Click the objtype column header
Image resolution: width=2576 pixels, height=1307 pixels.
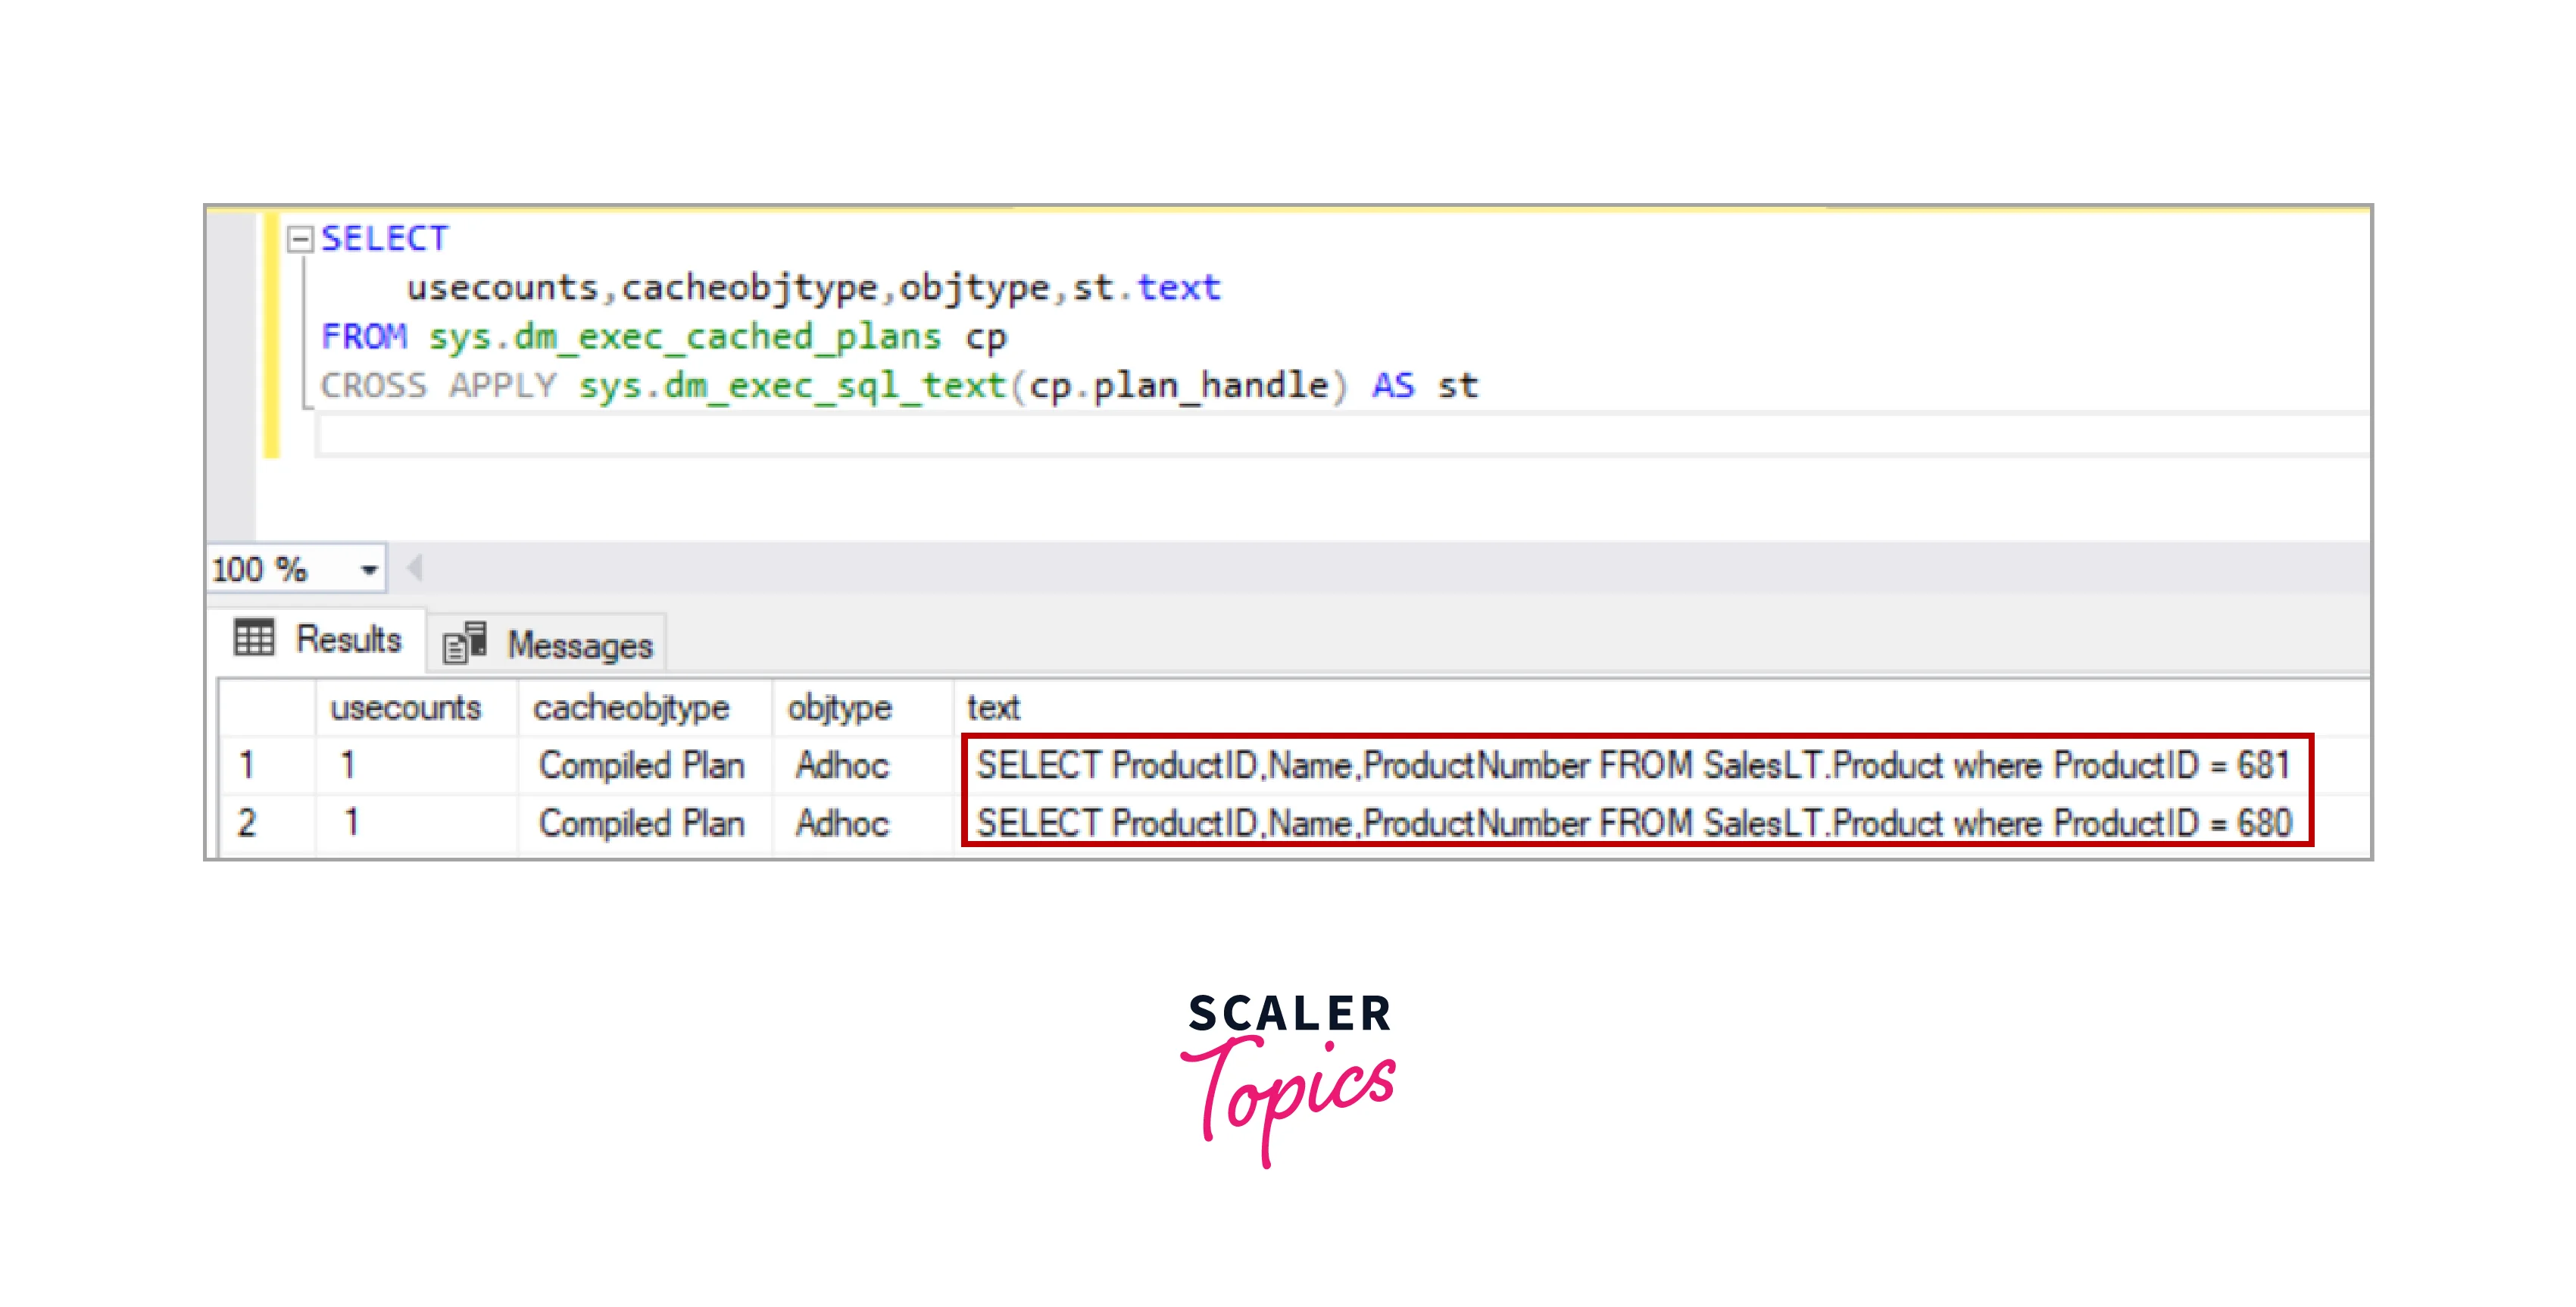(839, 708)
